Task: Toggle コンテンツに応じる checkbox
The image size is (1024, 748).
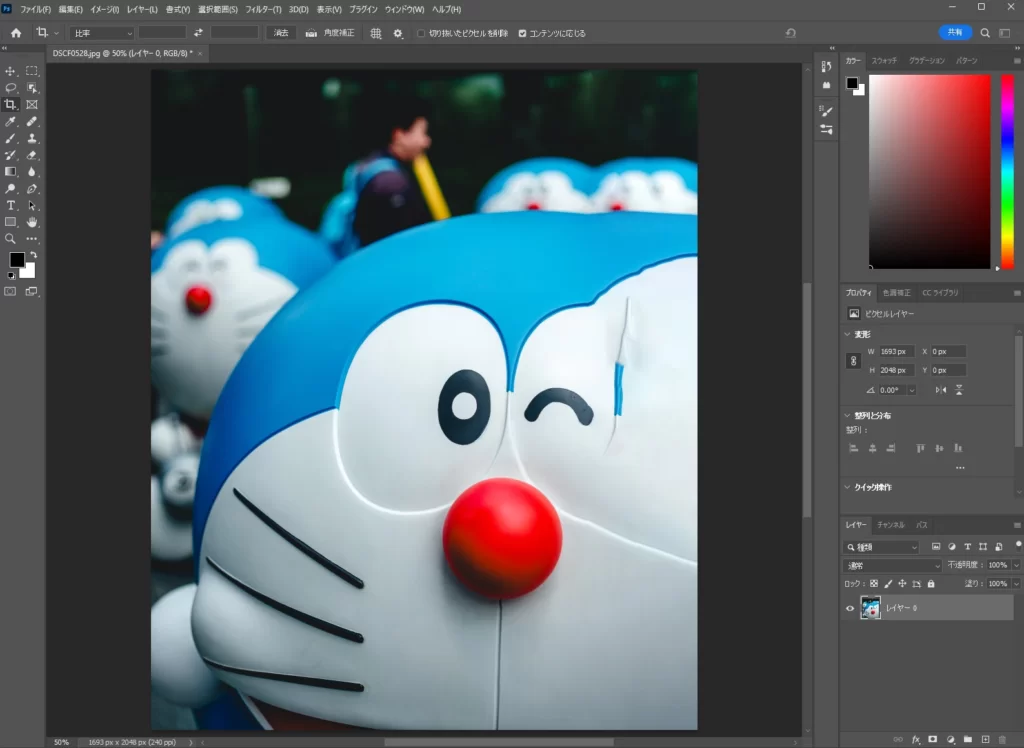Action: 522,33
